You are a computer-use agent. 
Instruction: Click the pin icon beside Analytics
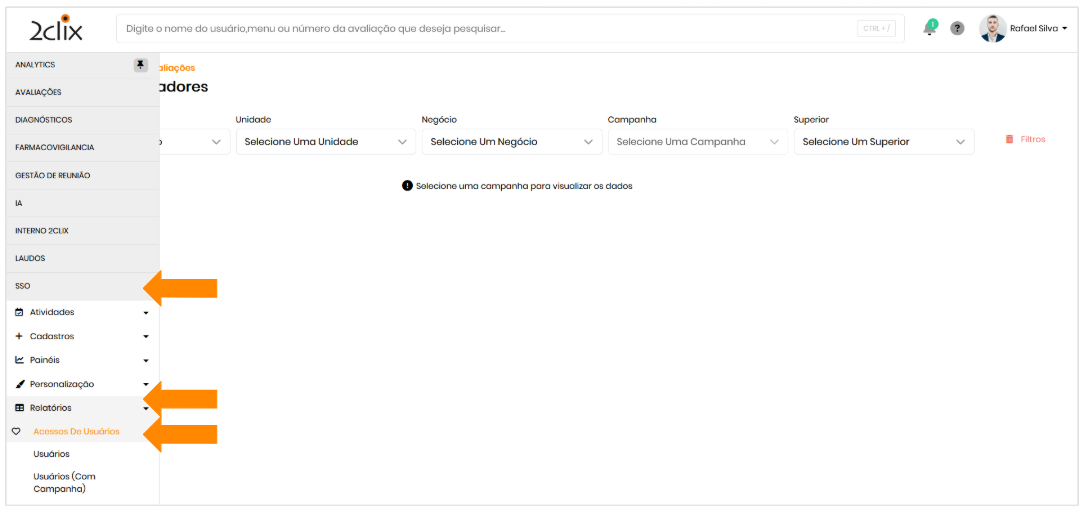(141, 65)
